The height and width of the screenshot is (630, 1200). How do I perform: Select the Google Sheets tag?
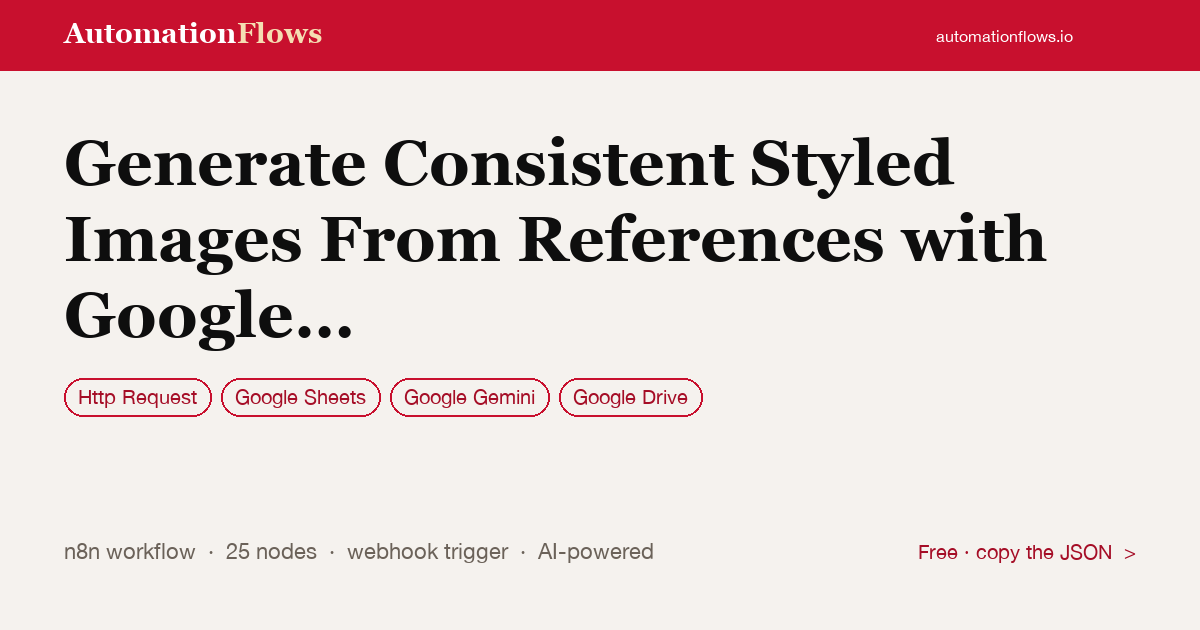(x=301, y=397)
